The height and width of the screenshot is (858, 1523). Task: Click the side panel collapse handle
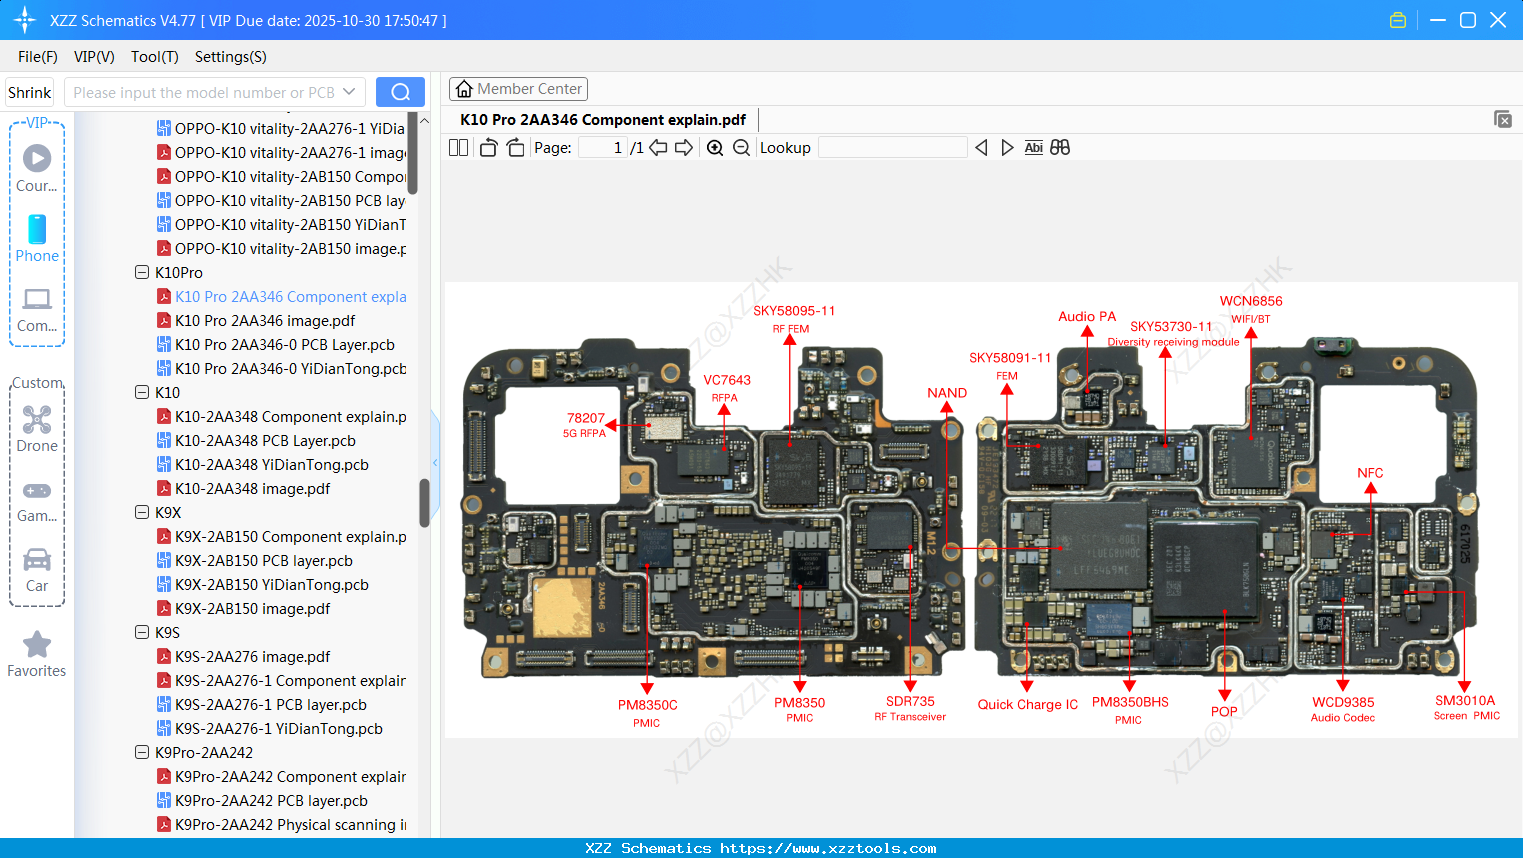pos(435,462)
